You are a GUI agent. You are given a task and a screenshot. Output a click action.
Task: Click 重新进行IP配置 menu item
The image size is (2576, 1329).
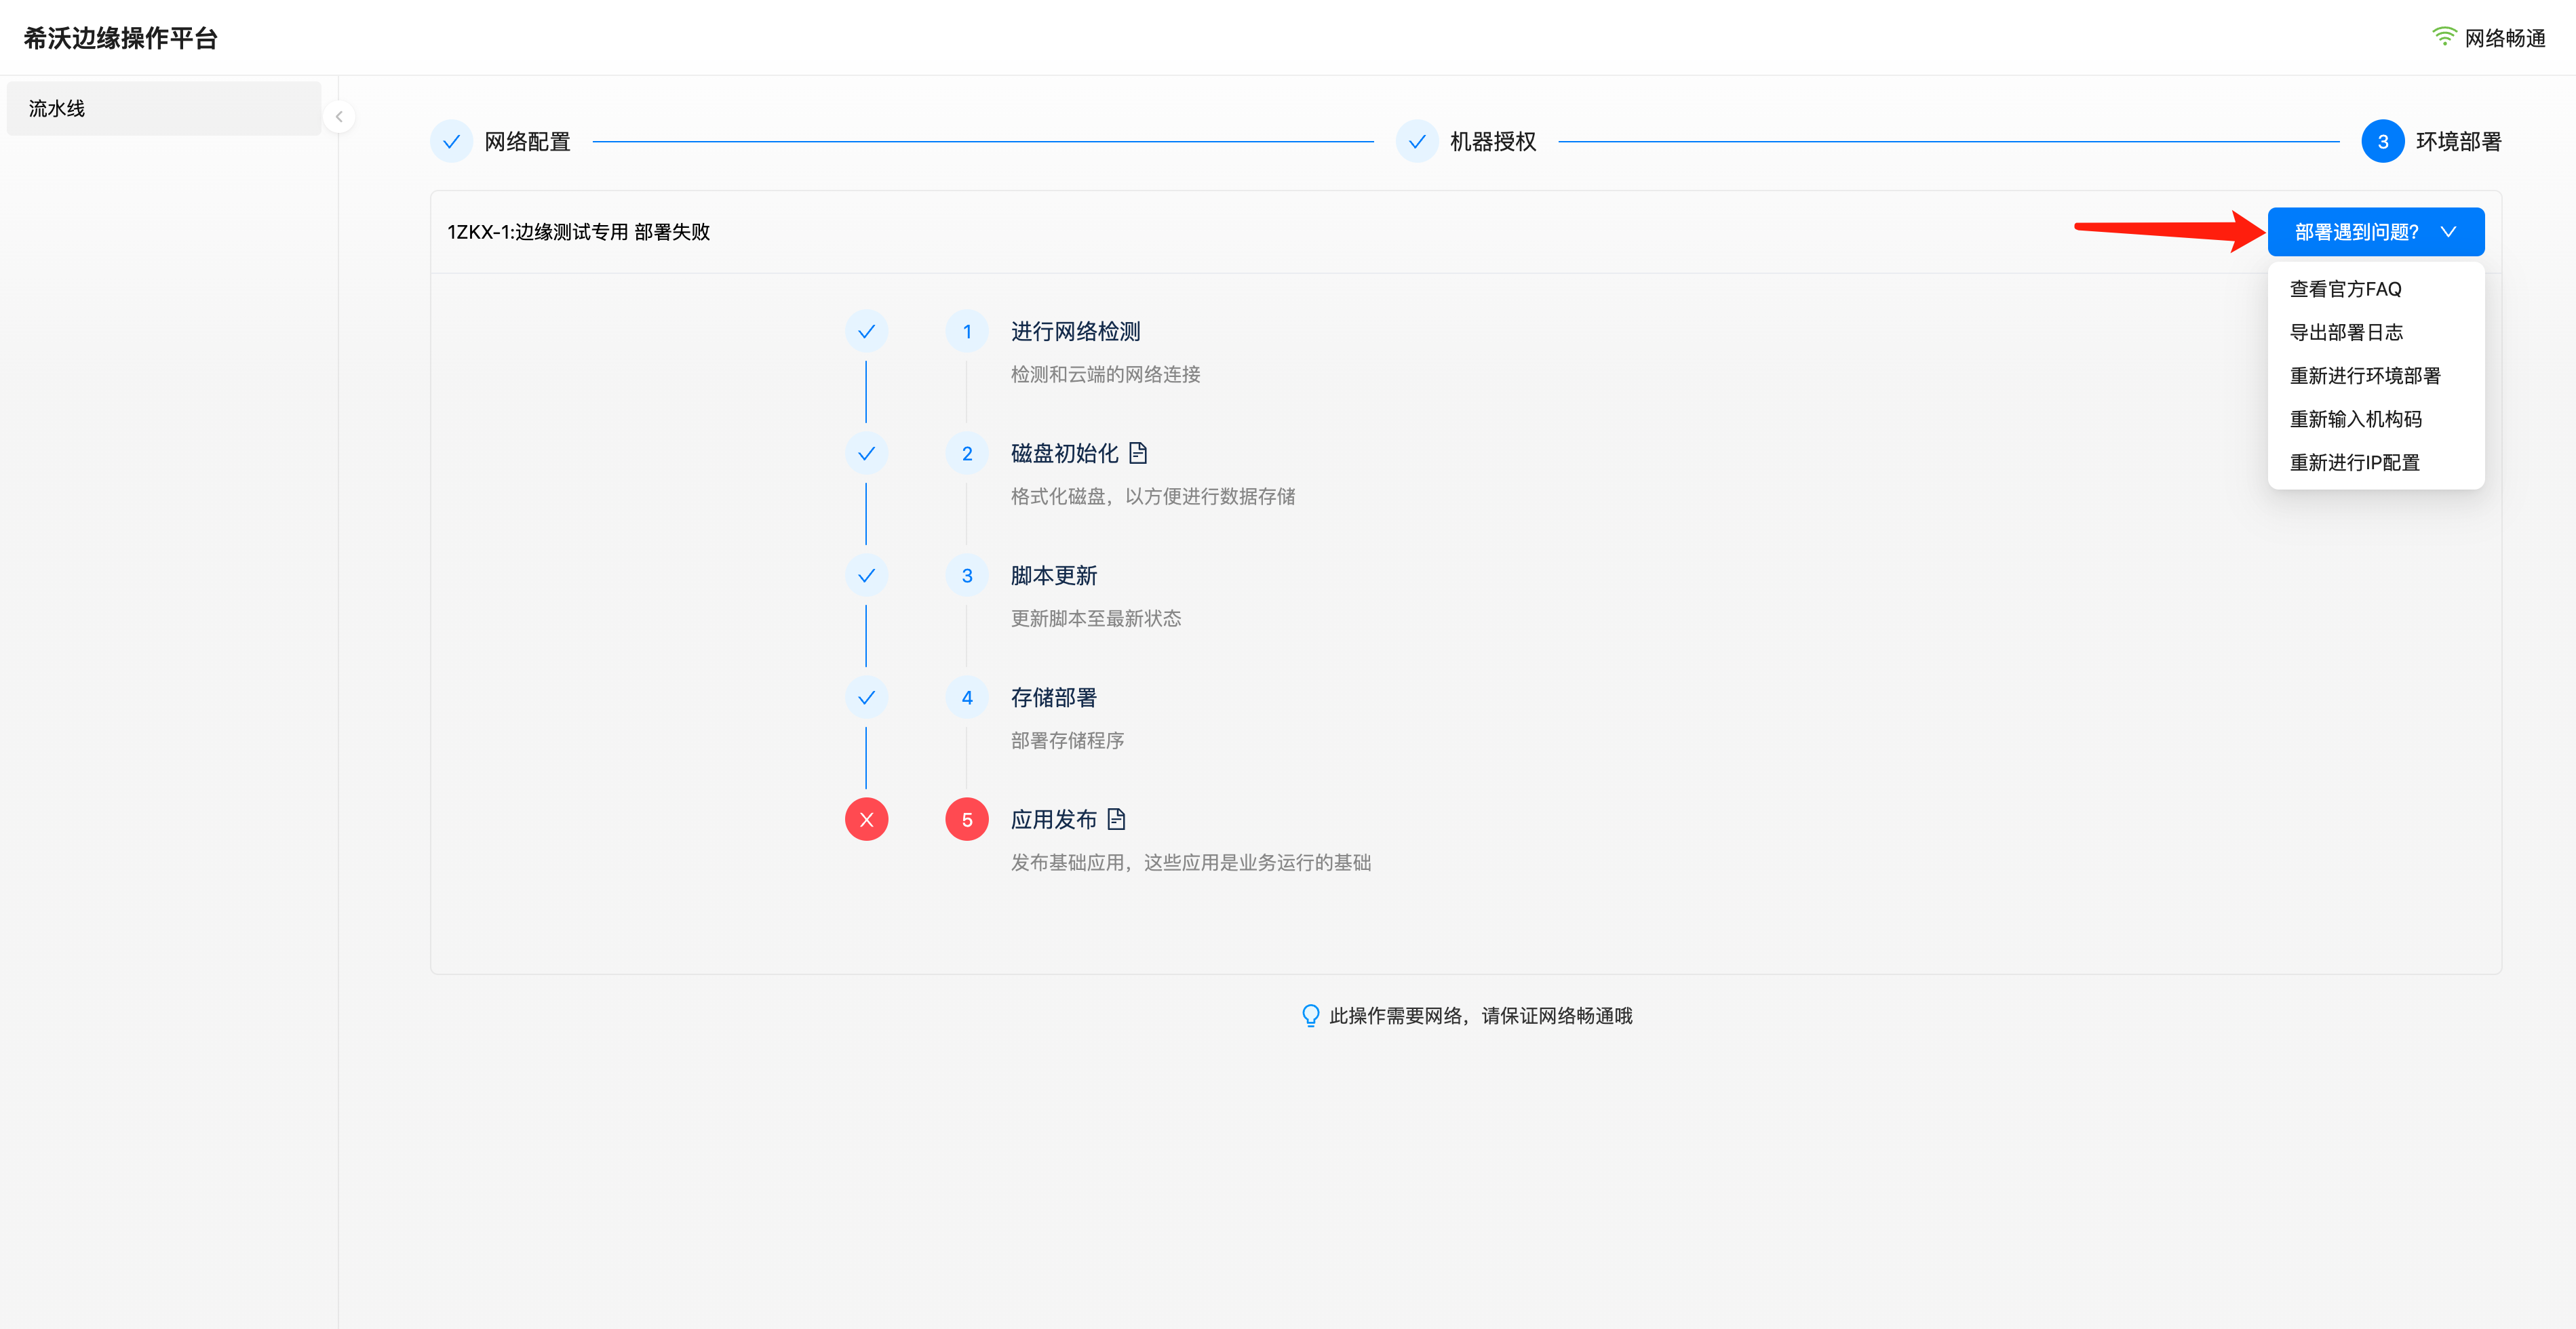[2354, 462]
